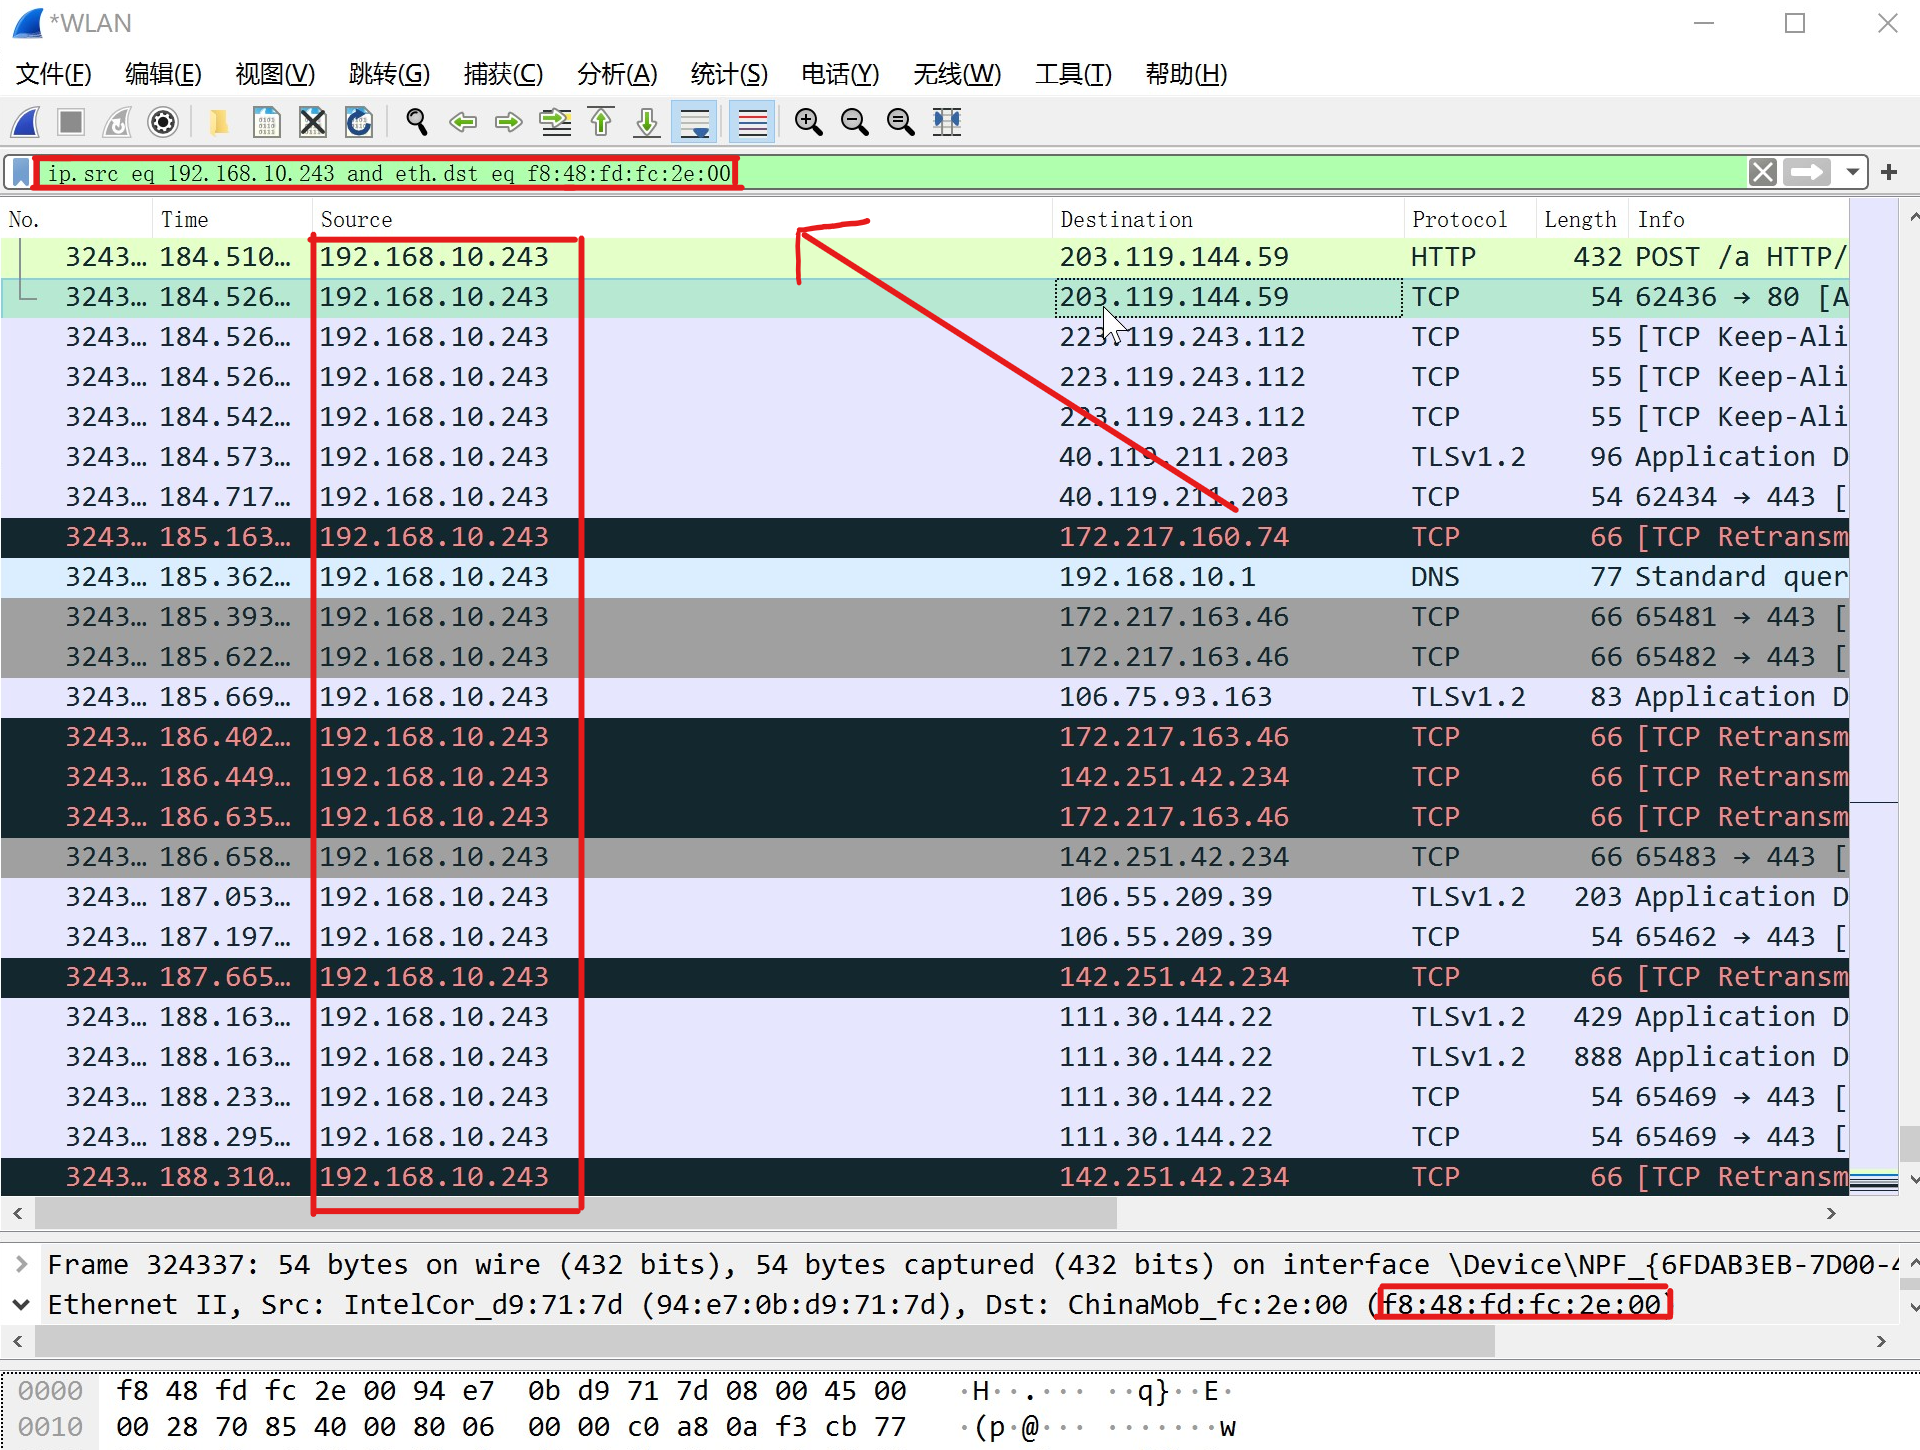The width and height of the screenshot is (1920, 1450).
Task: Click the packet list vertical scrollbar thumb
Action: [x=1909, y=1143]
